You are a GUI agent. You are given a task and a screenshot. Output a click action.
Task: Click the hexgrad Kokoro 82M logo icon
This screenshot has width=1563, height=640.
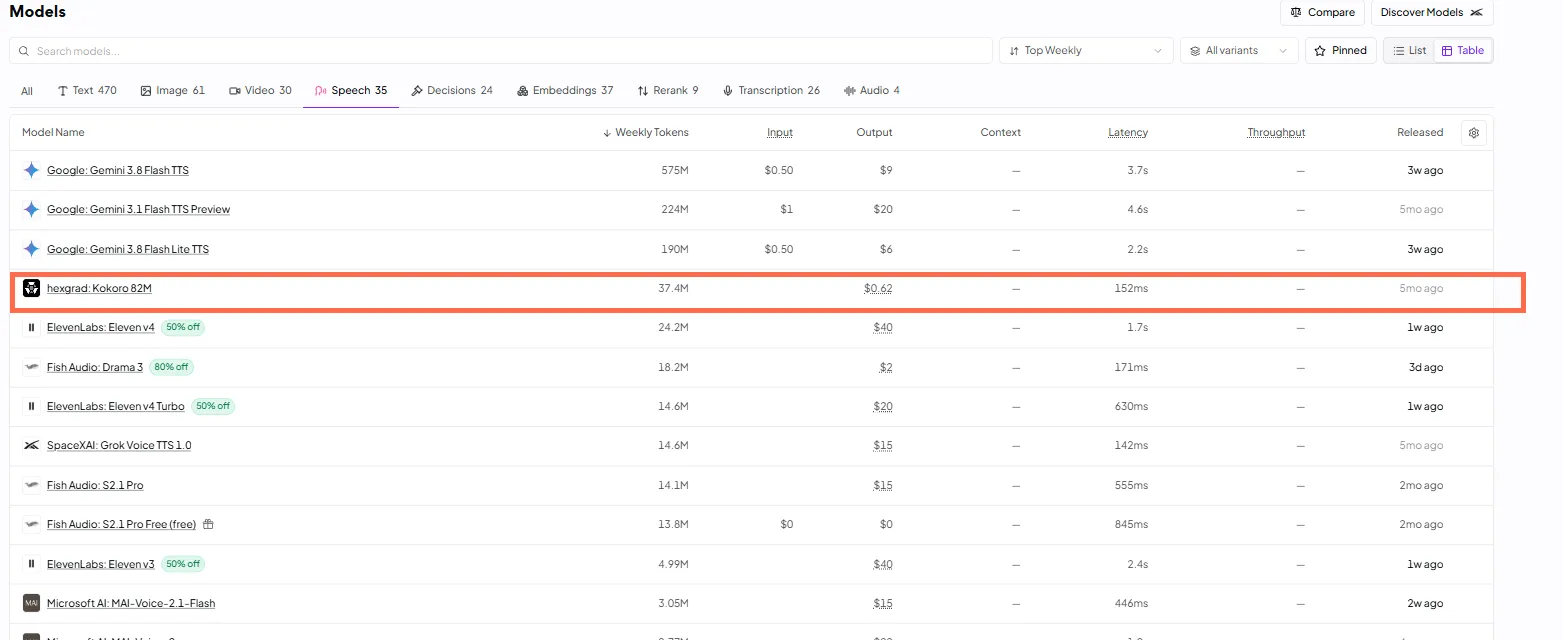click(31, 288)
